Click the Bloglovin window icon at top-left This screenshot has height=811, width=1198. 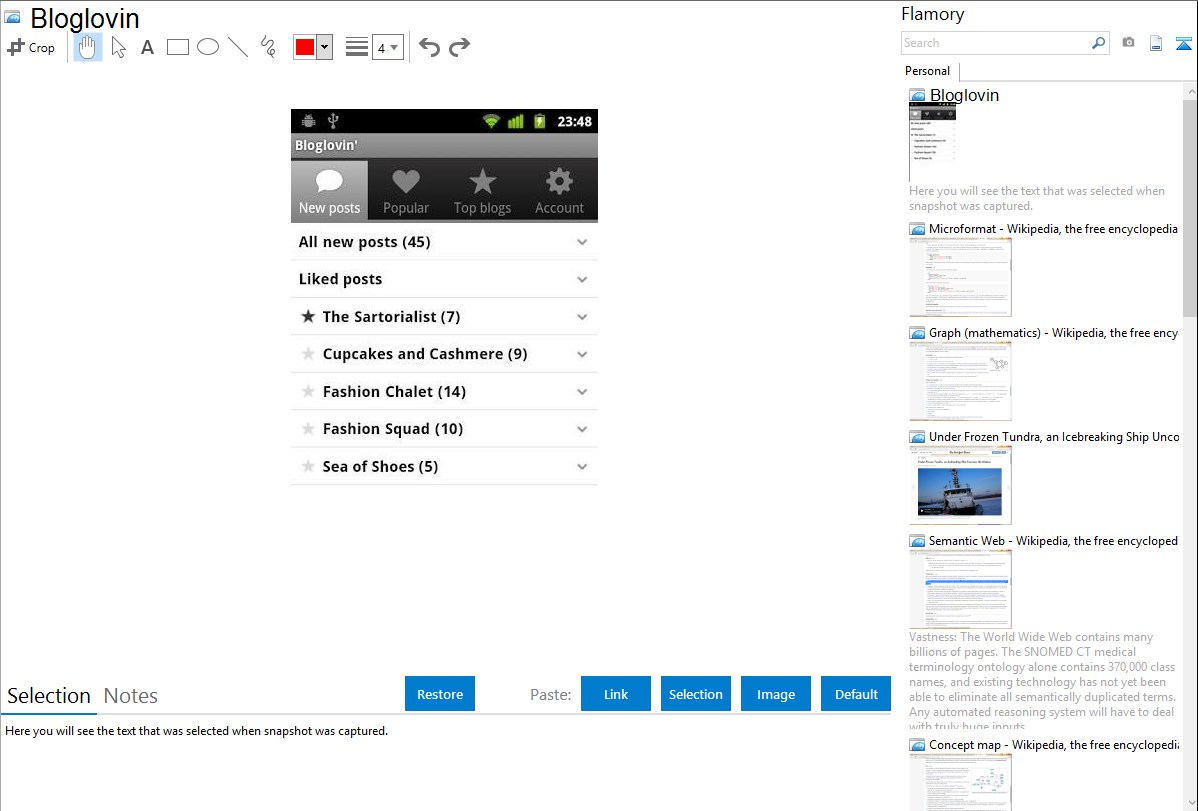[x=13, y=17]
